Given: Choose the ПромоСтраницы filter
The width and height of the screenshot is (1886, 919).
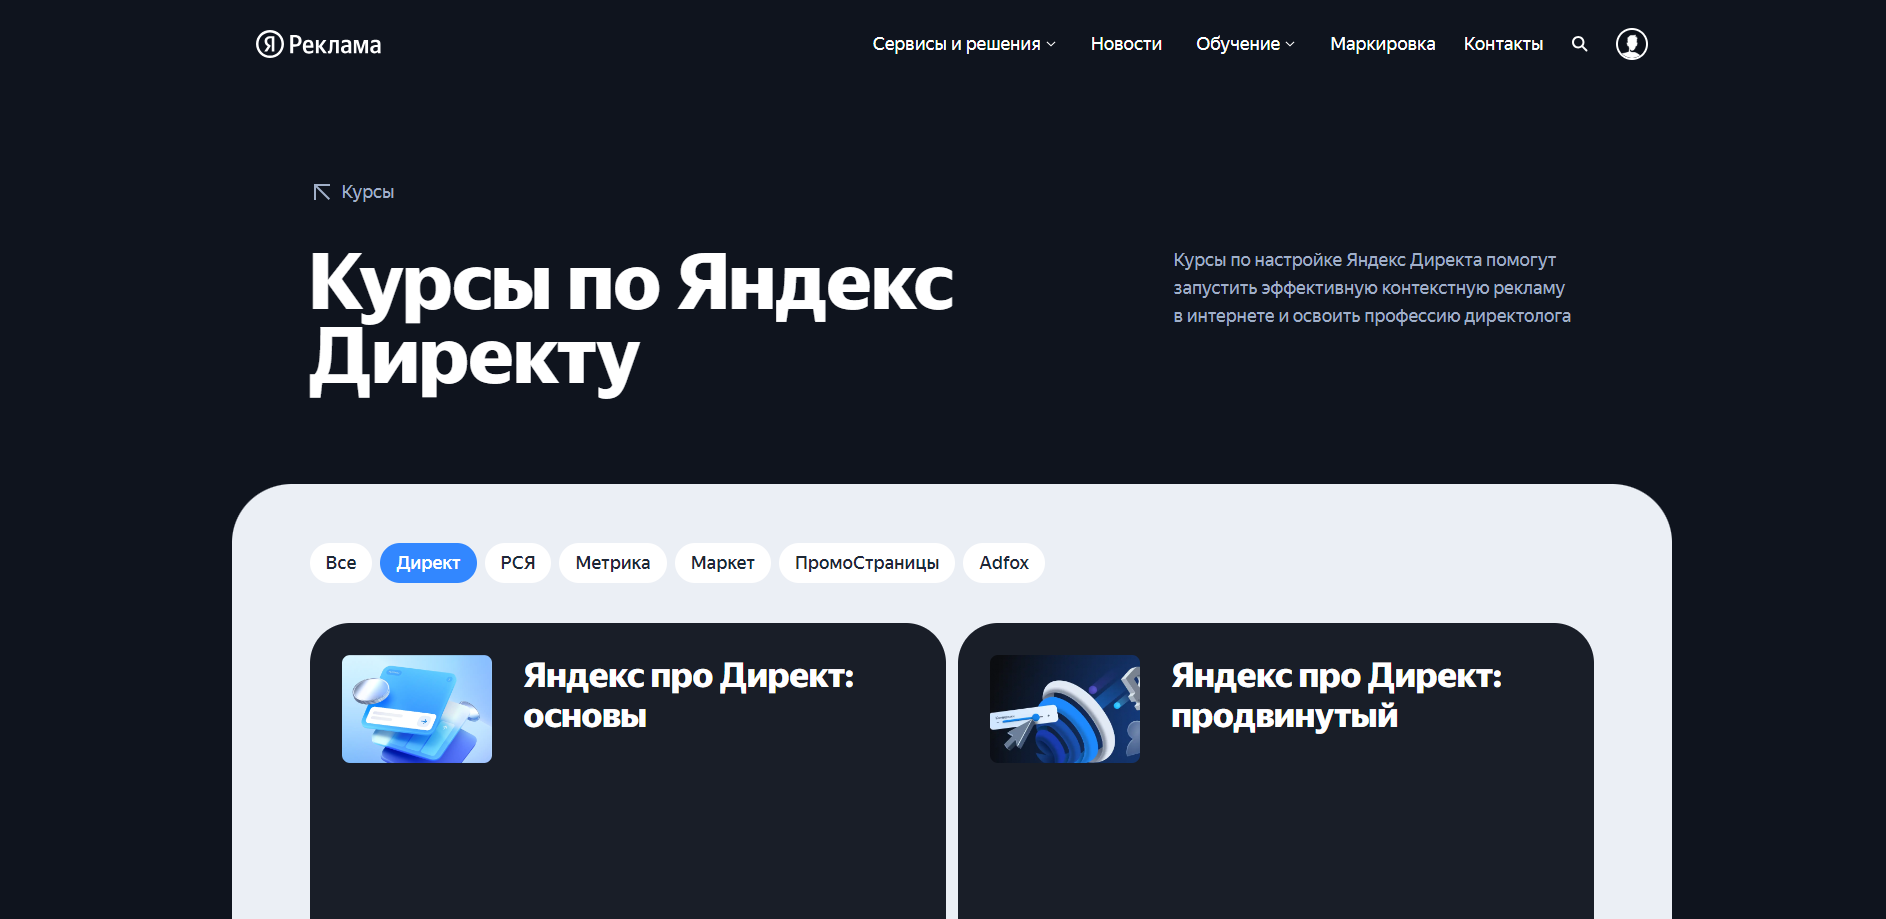Looking at the screenshot, I should pyautogui.click(x=867, y=563).
